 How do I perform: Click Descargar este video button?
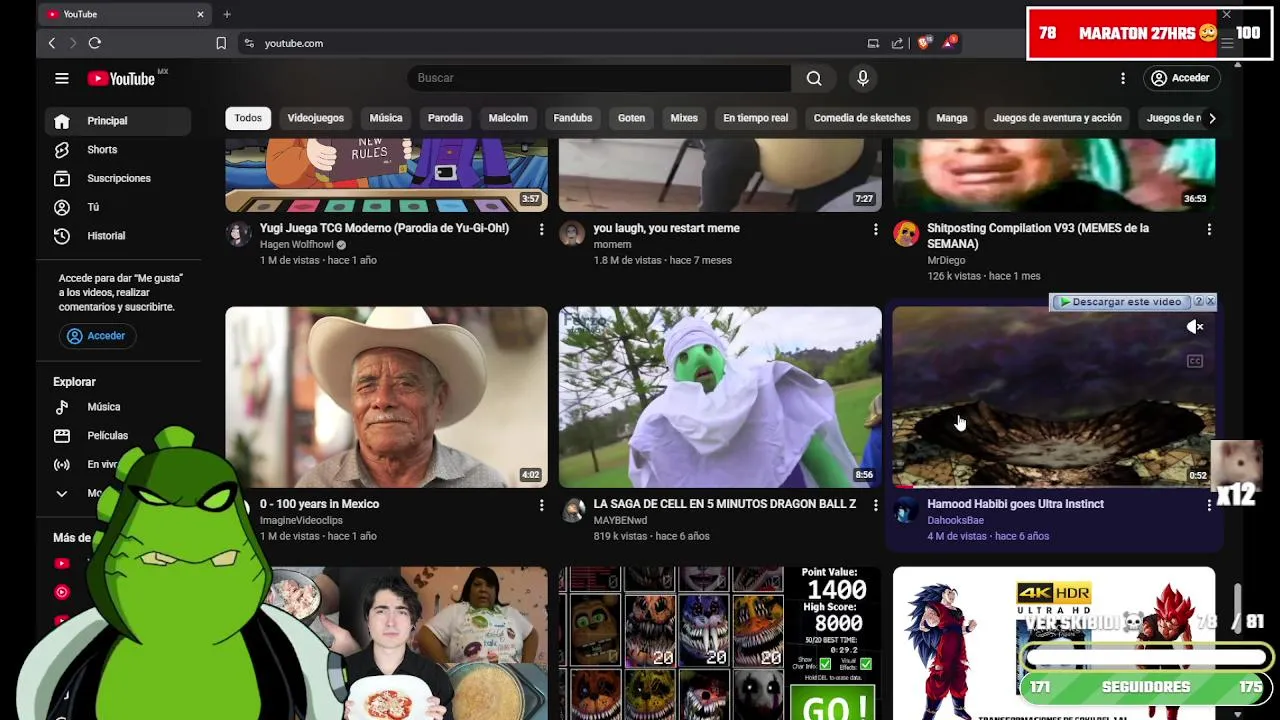point(1121,302)
